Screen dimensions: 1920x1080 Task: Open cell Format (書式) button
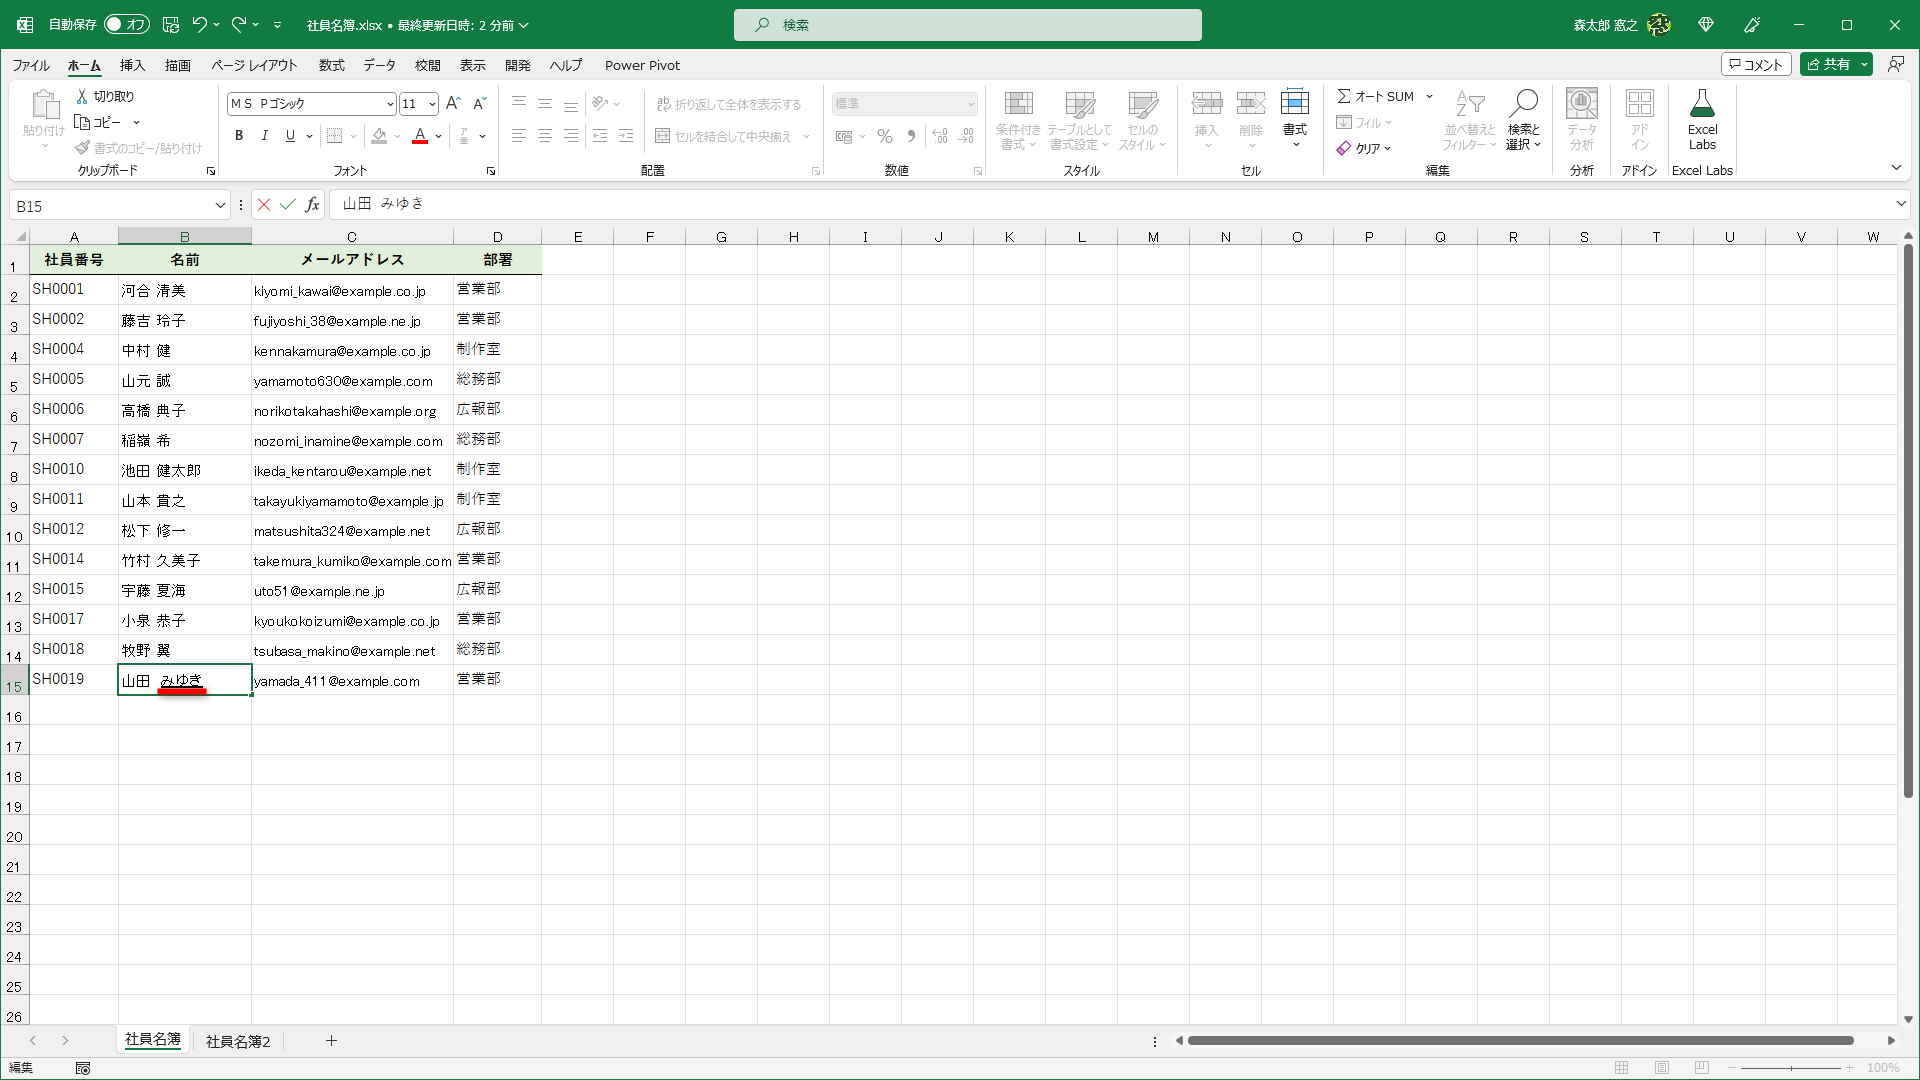[1295, 118]
